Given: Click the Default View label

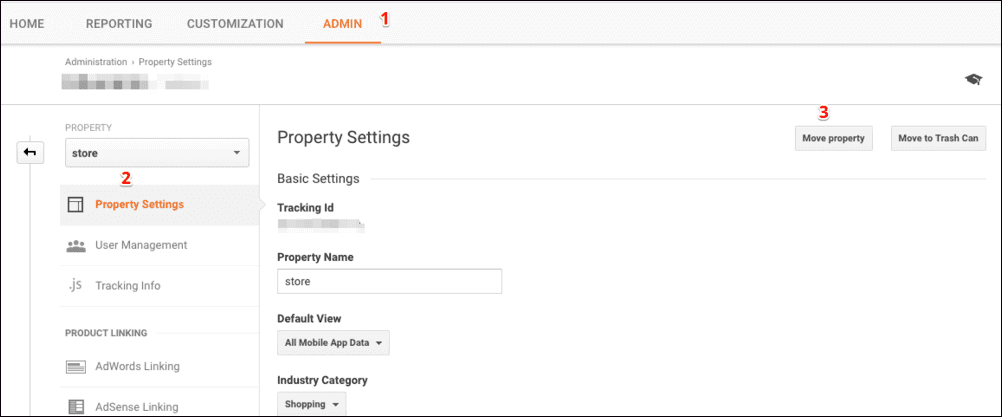Looking at the screenshot, I should tap(309, 319).
